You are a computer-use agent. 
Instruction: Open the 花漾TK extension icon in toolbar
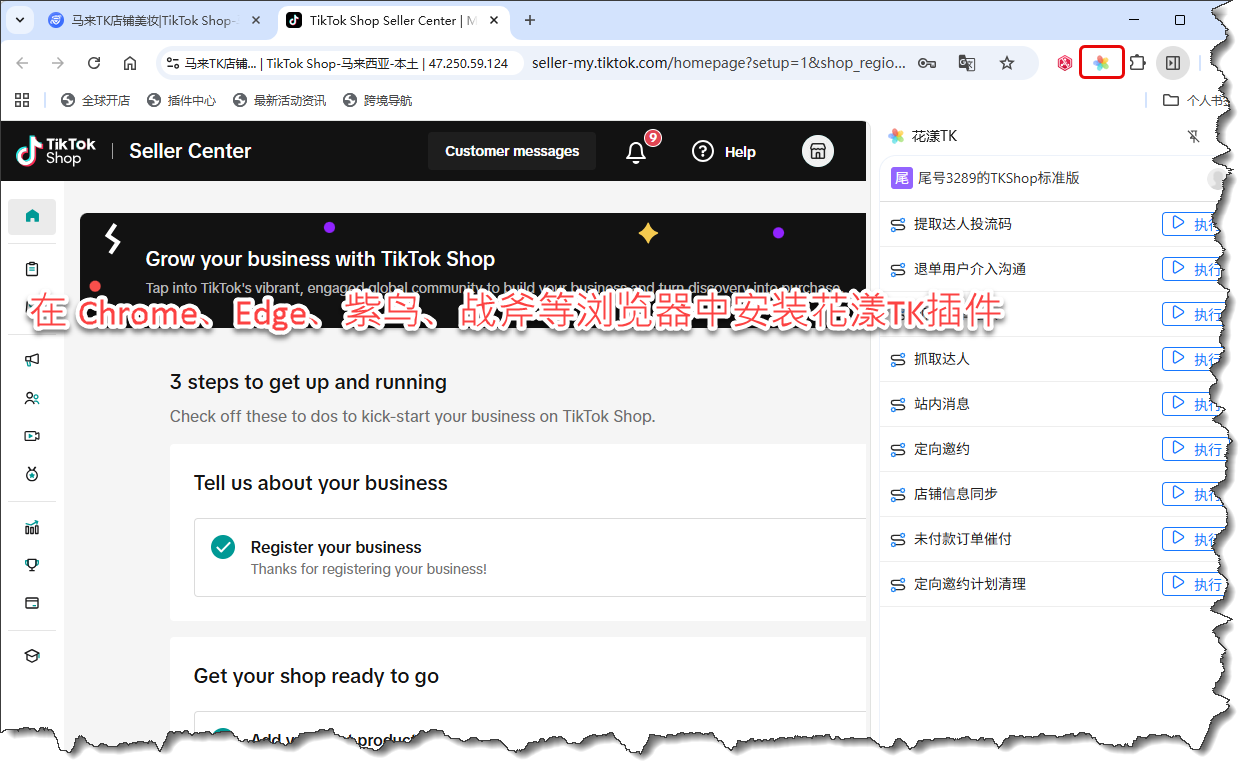1101,63
